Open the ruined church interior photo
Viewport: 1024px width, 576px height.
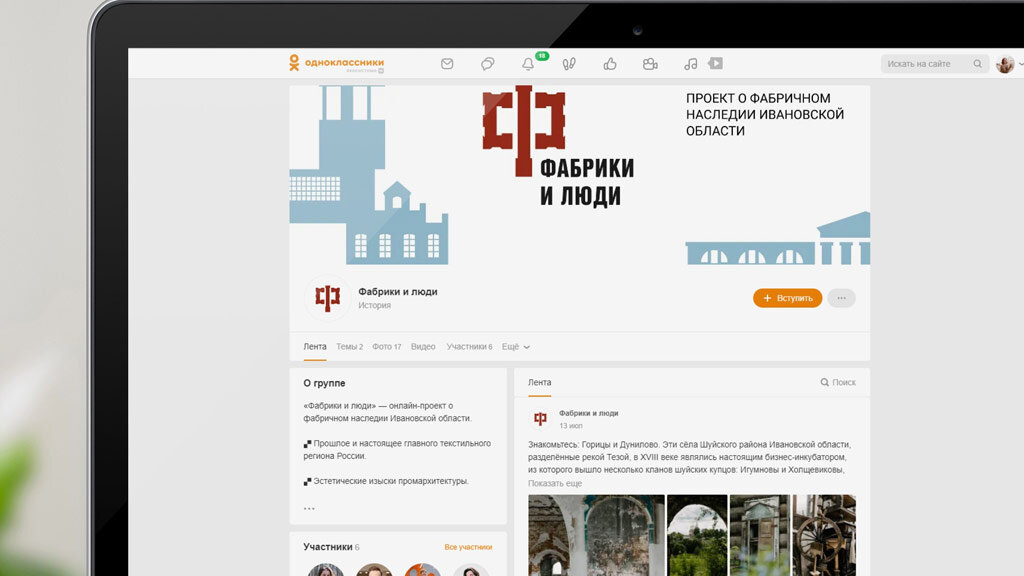tap(596, 535)
